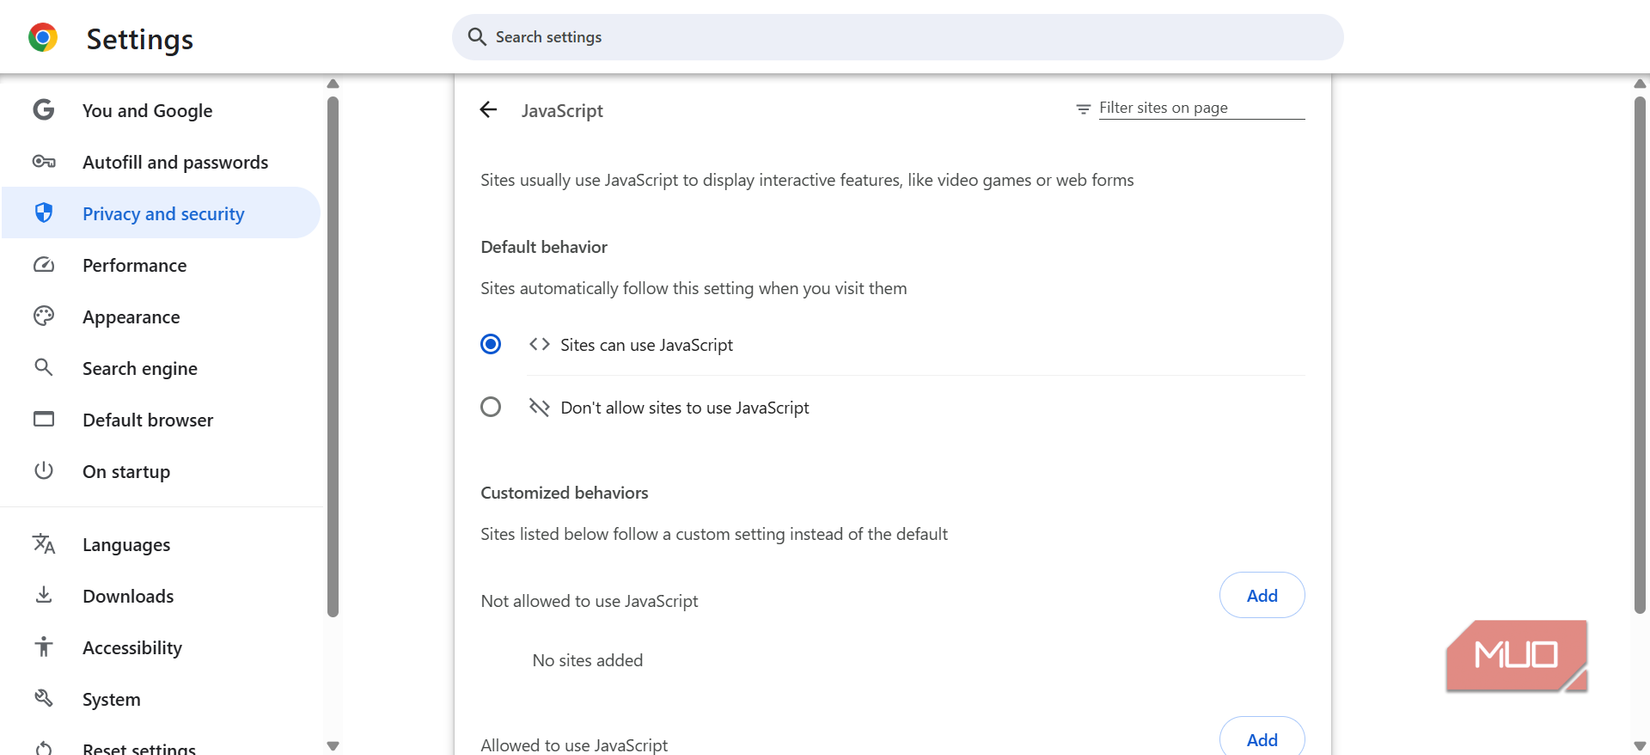The height and width of the screenshot is (755, 1650).
Task: Click the Sites usually use JavaScript description text
Action: pyautogui.click(x=807, y=180)
